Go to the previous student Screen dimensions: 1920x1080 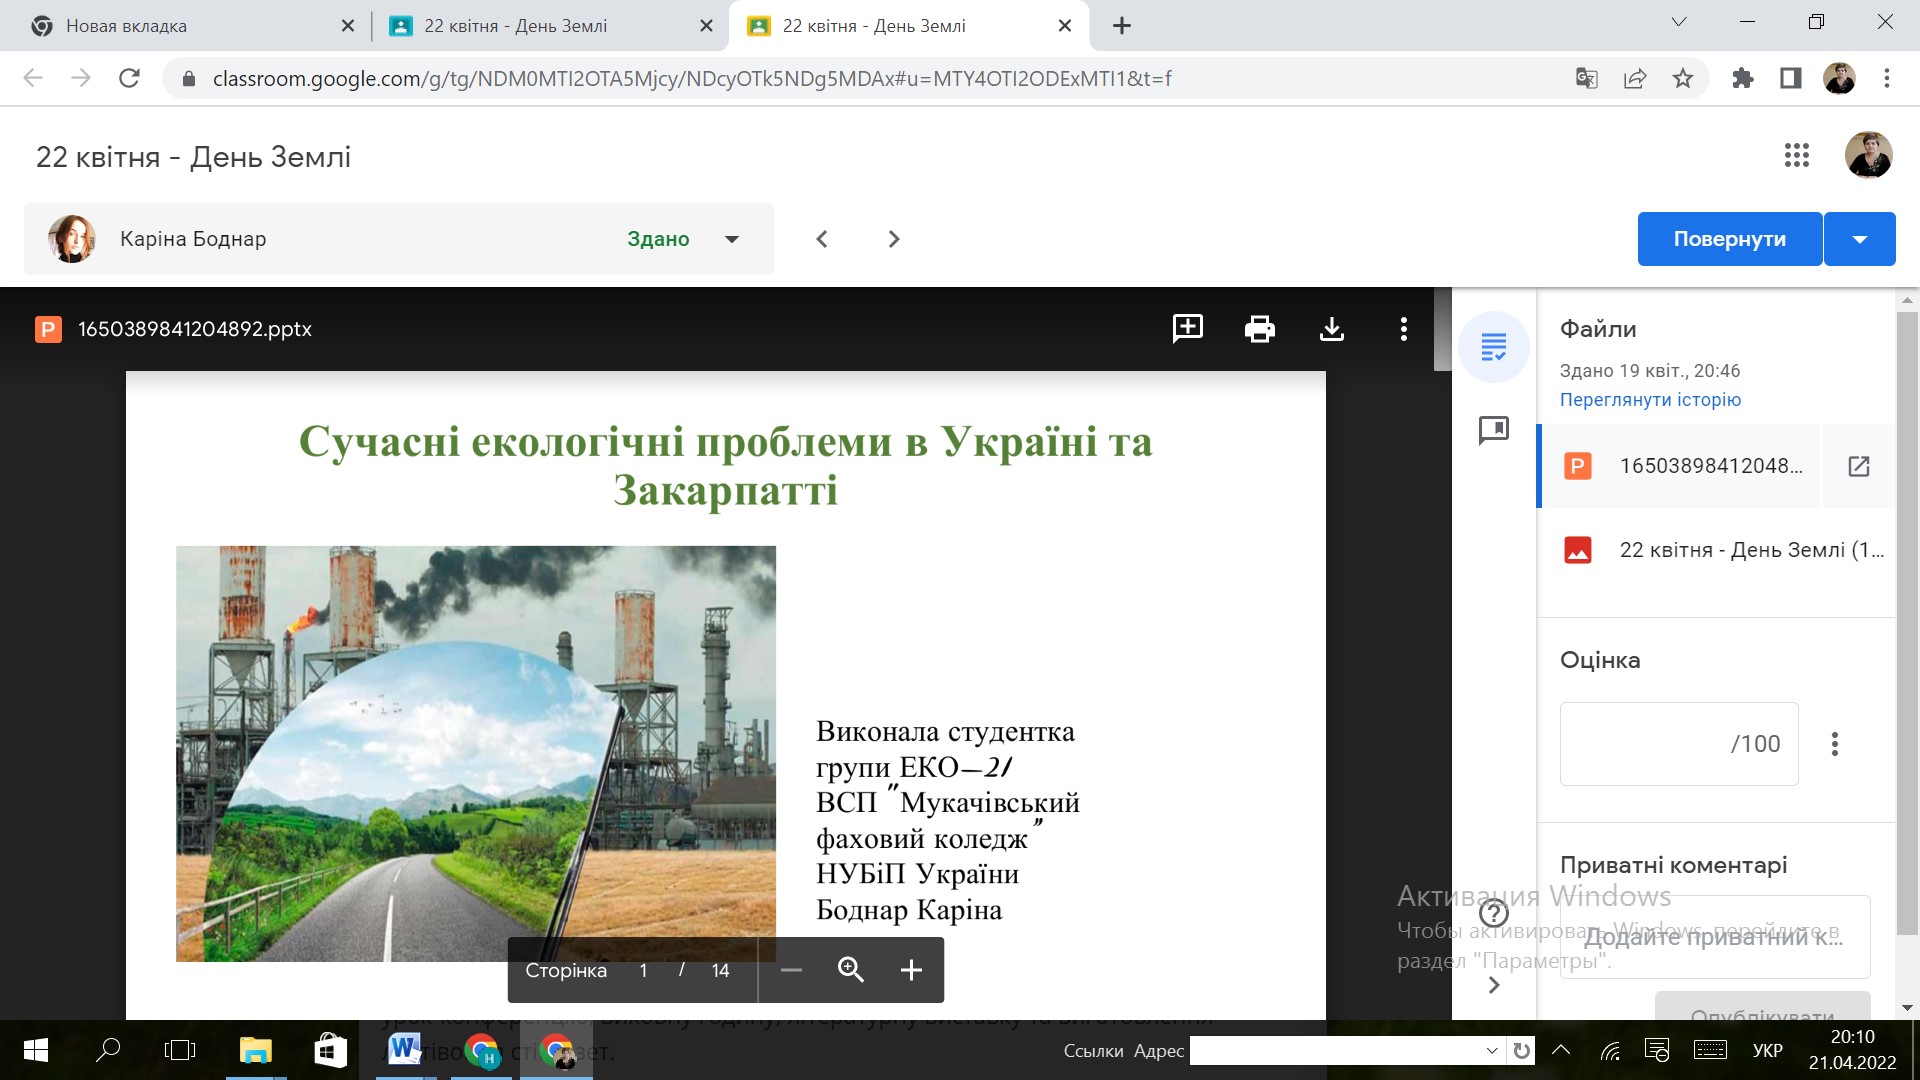[x=822, y=239]
